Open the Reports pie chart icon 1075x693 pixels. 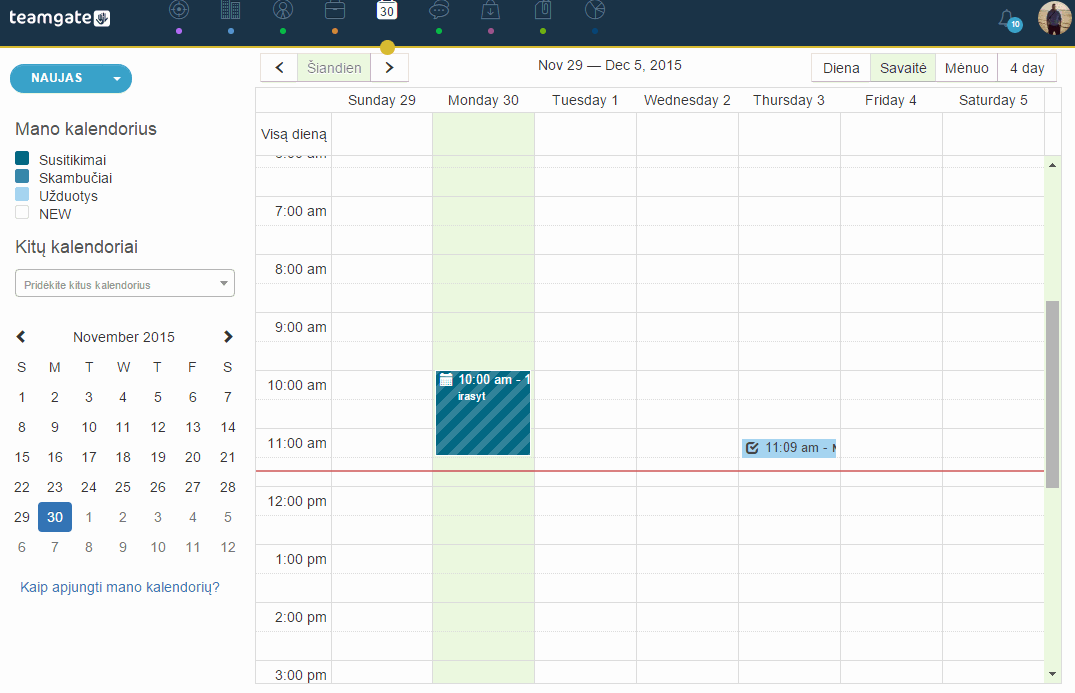pyautogui.click(x=594, y=10)
